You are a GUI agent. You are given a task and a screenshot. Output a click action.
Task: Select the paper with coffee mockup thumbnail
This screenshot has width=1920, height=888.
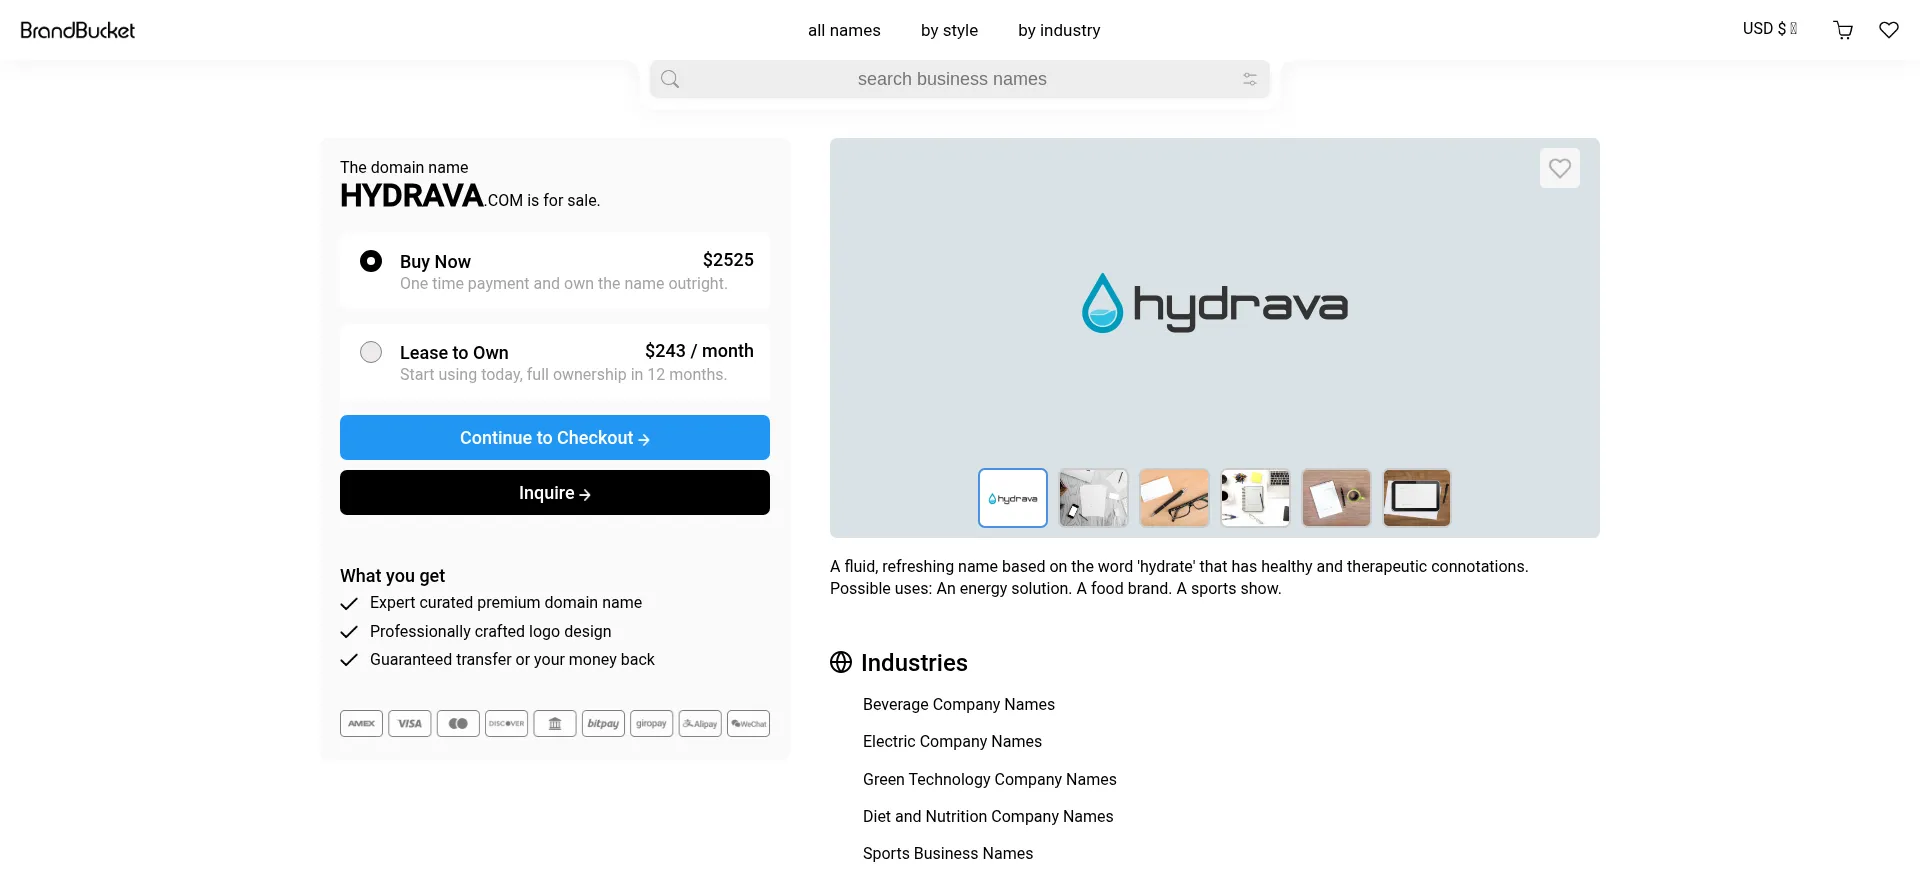click(x=1336, y=498)
